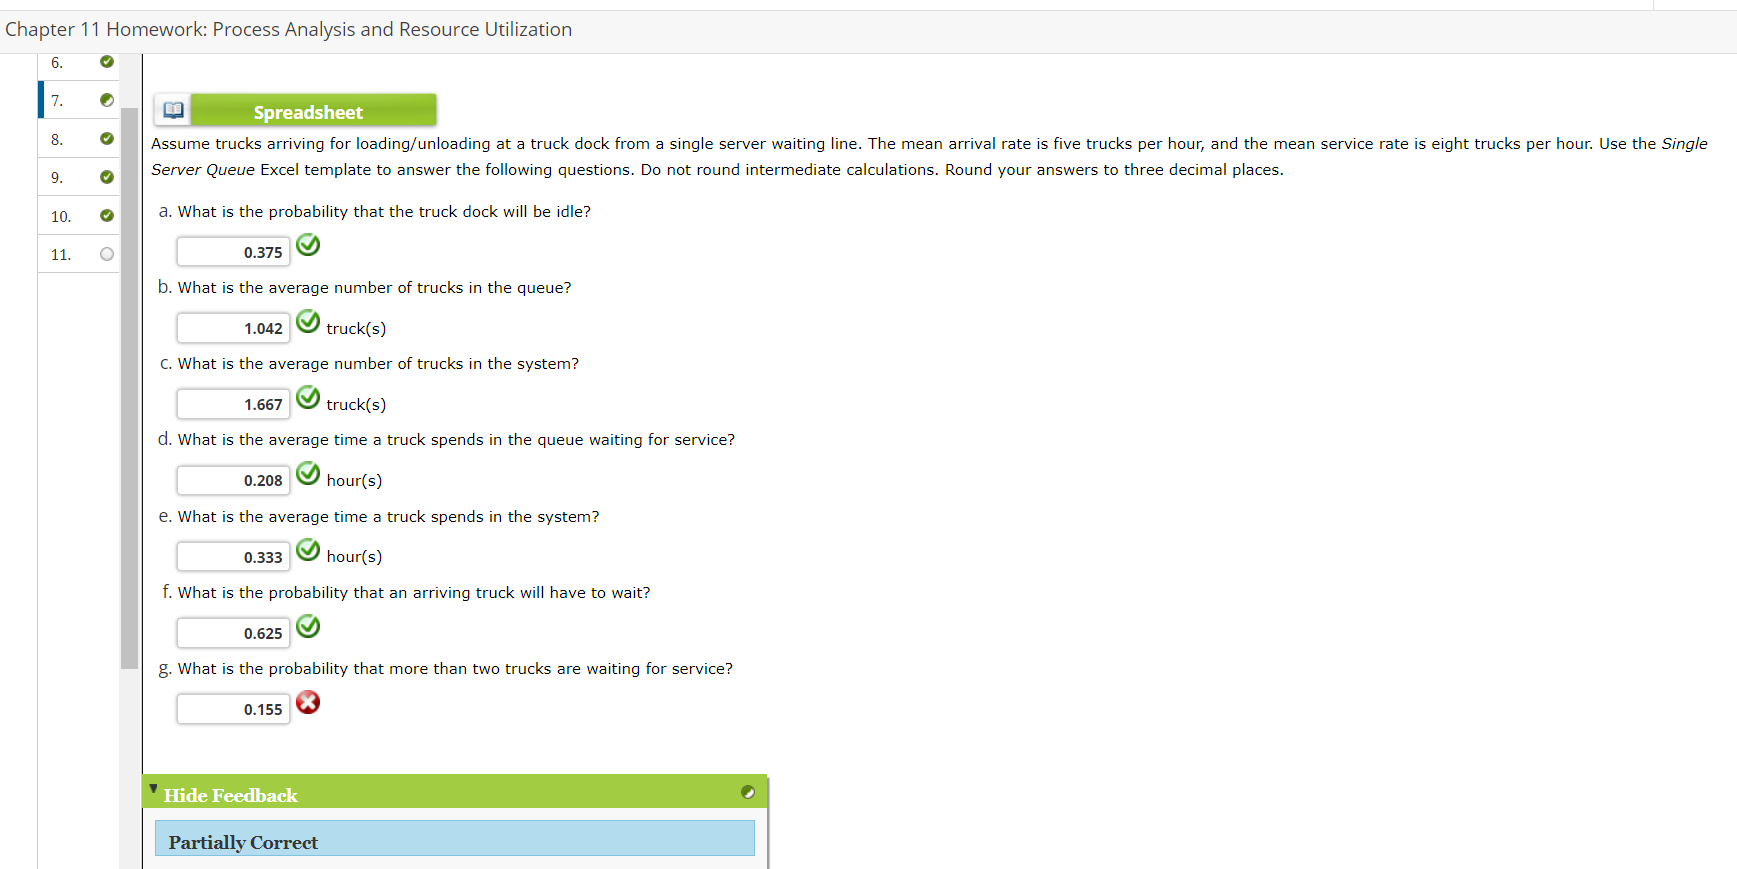1737x869 pixels.
Task: Navigate to question 9 in the sidebar
Action: [56, 177]
